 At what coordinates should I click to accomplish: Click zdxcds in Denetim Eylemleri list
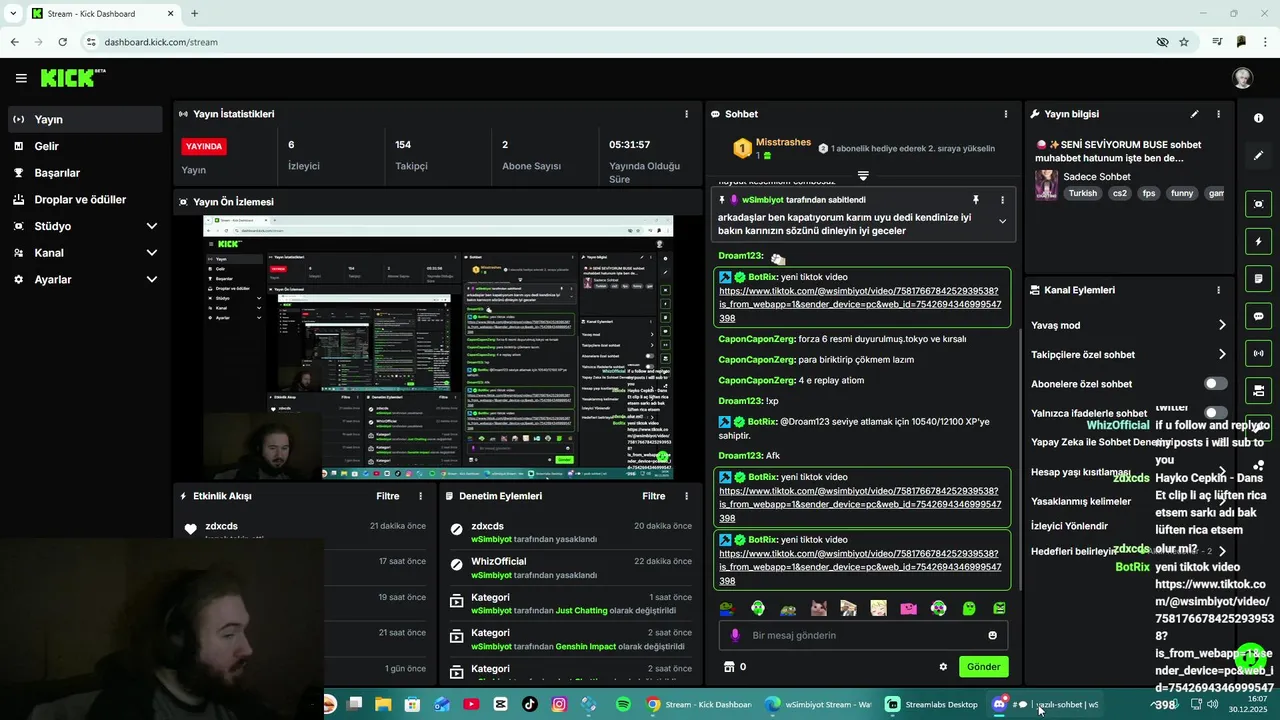tap(487, 526)
